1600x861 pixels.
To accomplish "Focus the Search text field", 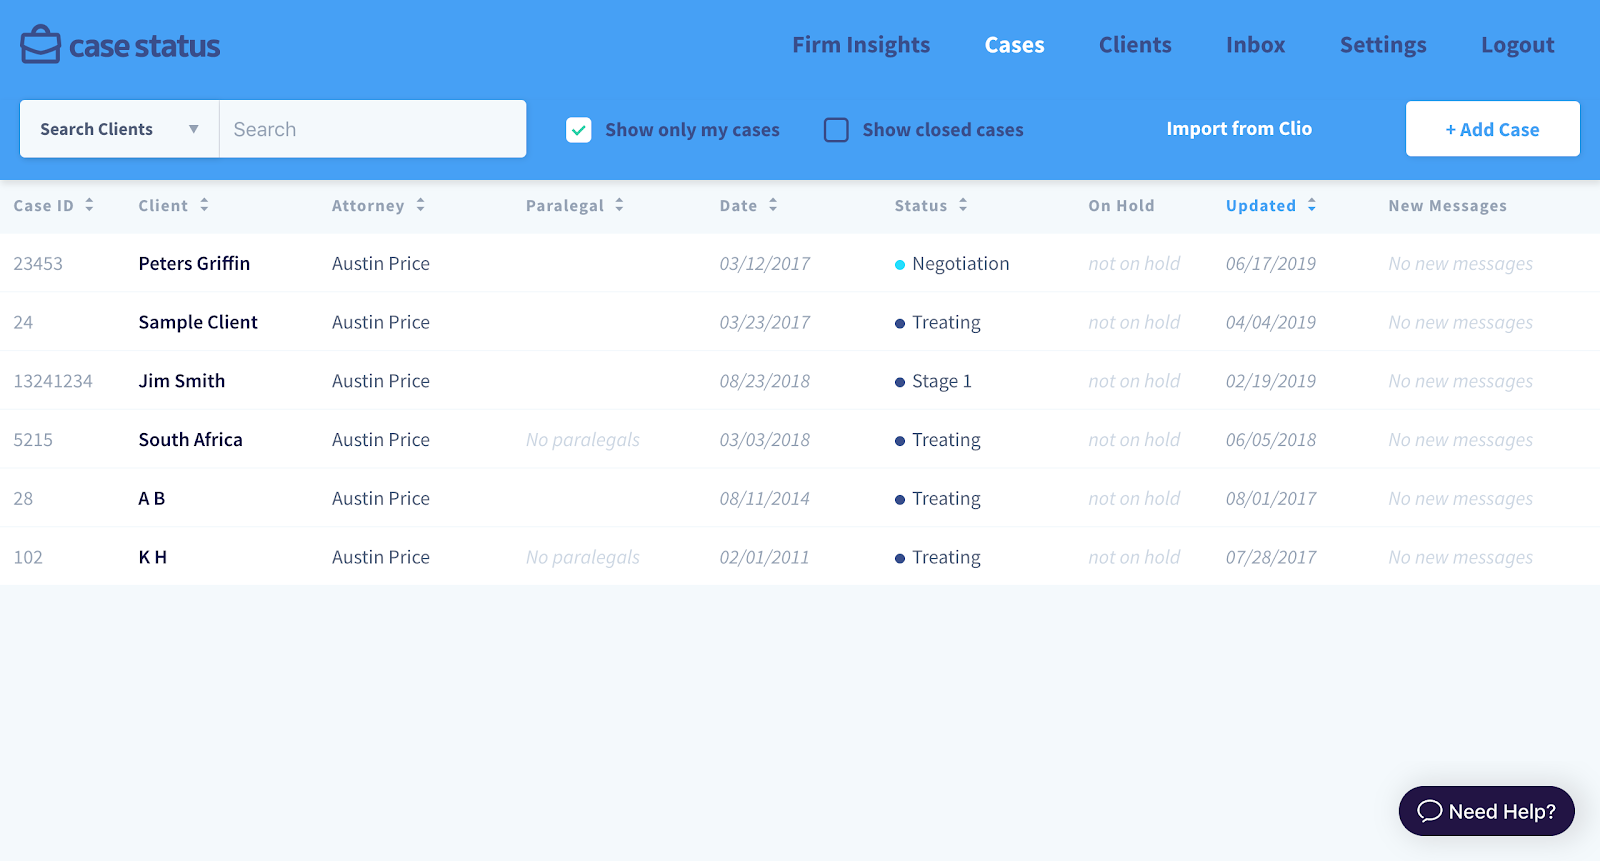I will pyautogui.click(x=372, y=129).
